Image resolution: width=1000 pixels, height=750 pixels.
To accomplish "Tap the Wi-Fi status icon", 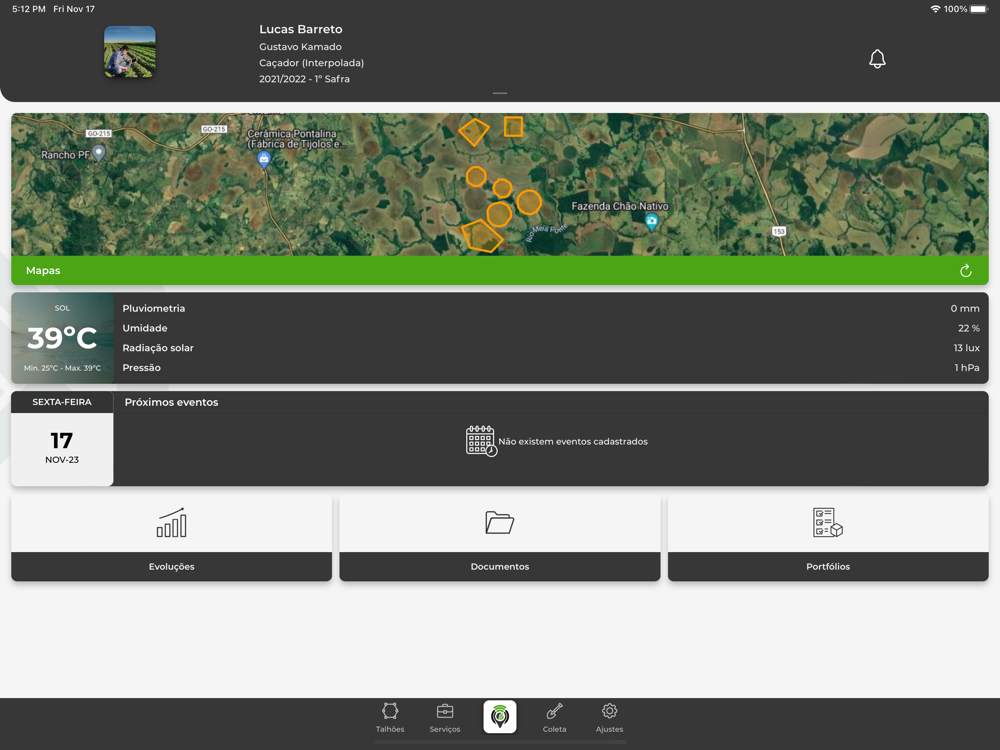I will 936,9.
